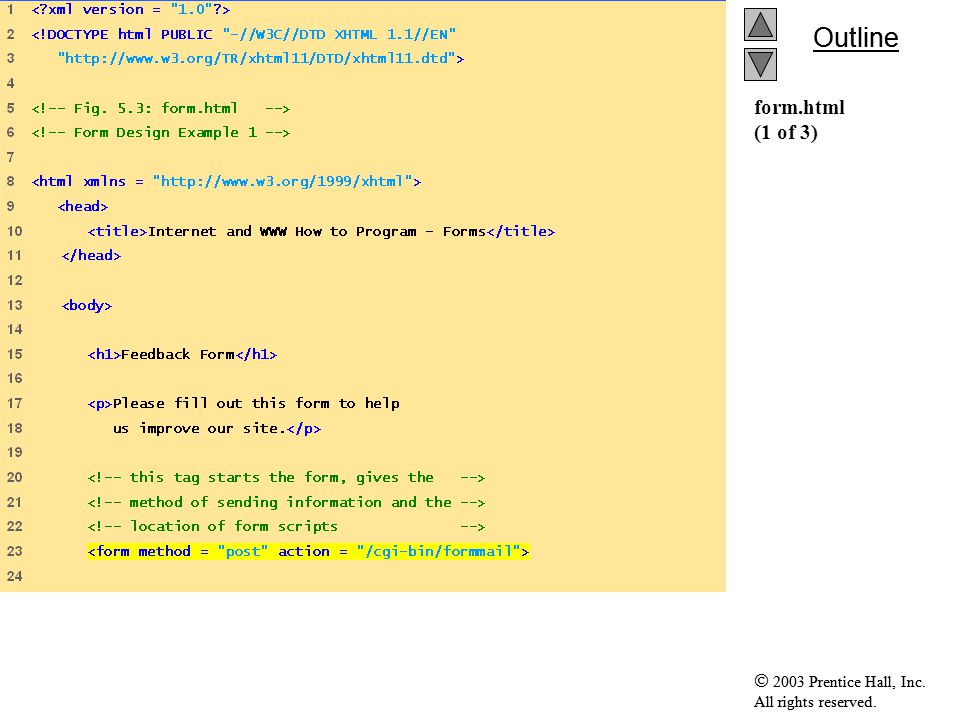Click the down arrow navigation button
960x720 pixels.
760,64
